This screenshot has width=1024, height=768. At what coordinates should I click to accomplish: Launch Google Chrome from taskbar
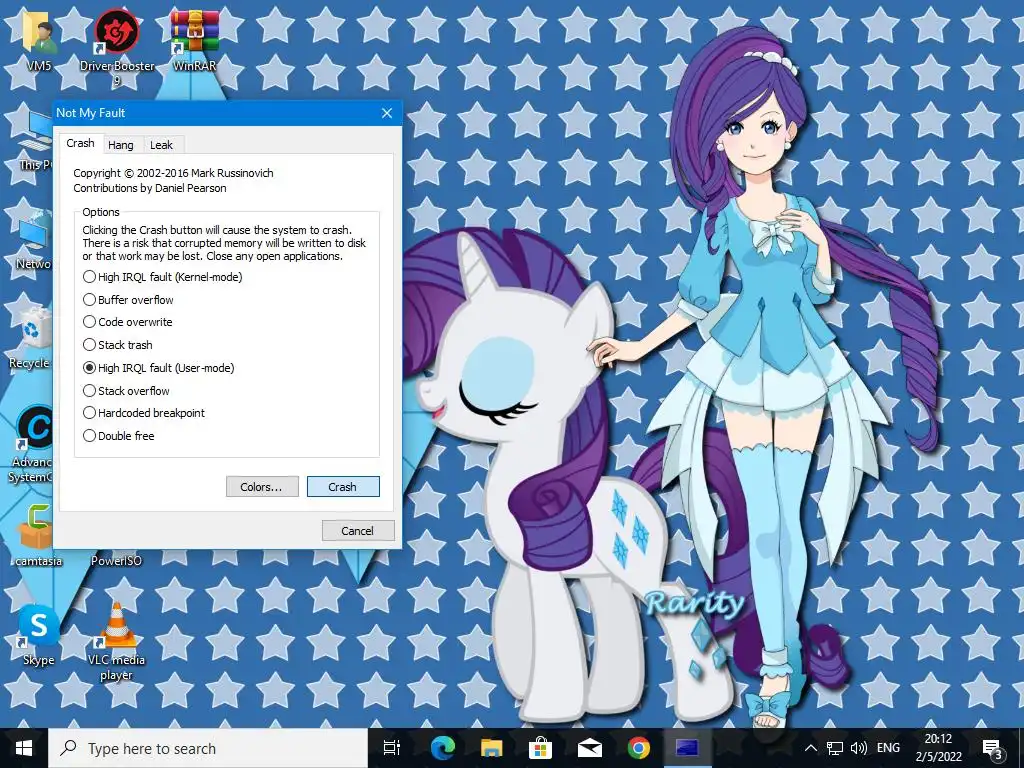pos(639,748)
